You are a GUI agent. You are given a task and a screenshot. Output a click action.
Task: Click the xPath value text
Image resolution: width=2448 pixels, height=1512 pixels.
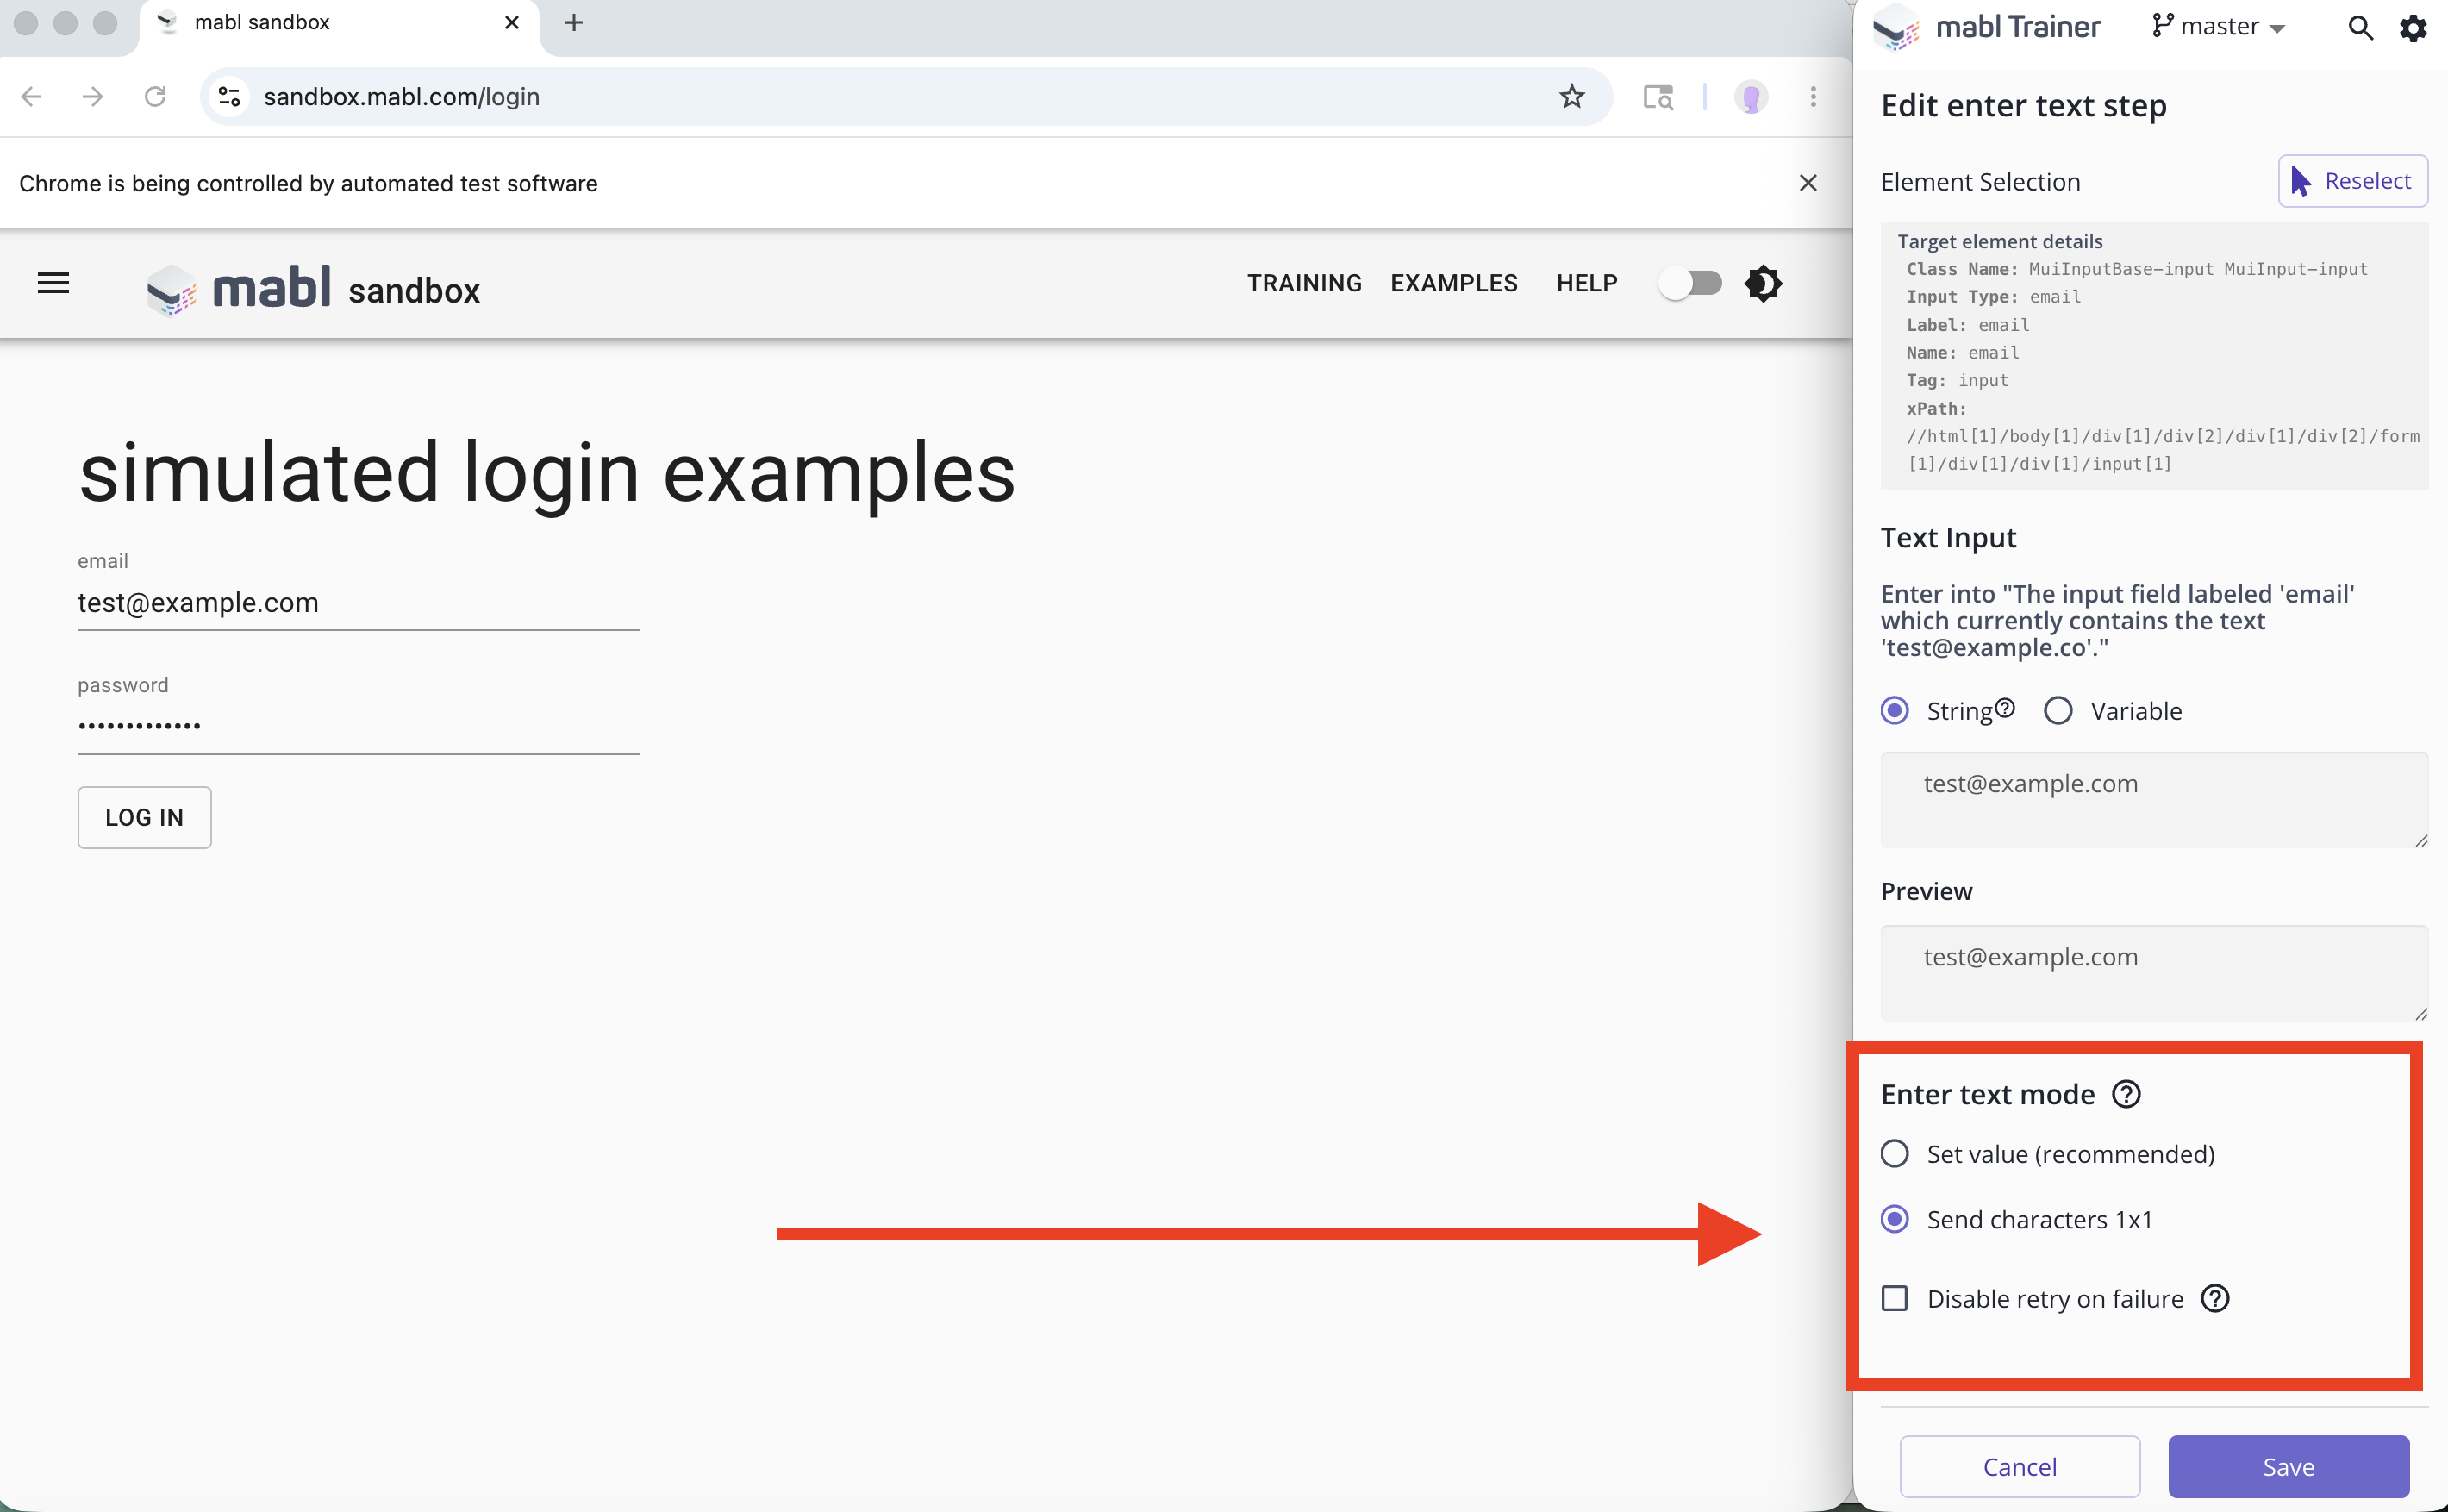tap(2163, 450)
